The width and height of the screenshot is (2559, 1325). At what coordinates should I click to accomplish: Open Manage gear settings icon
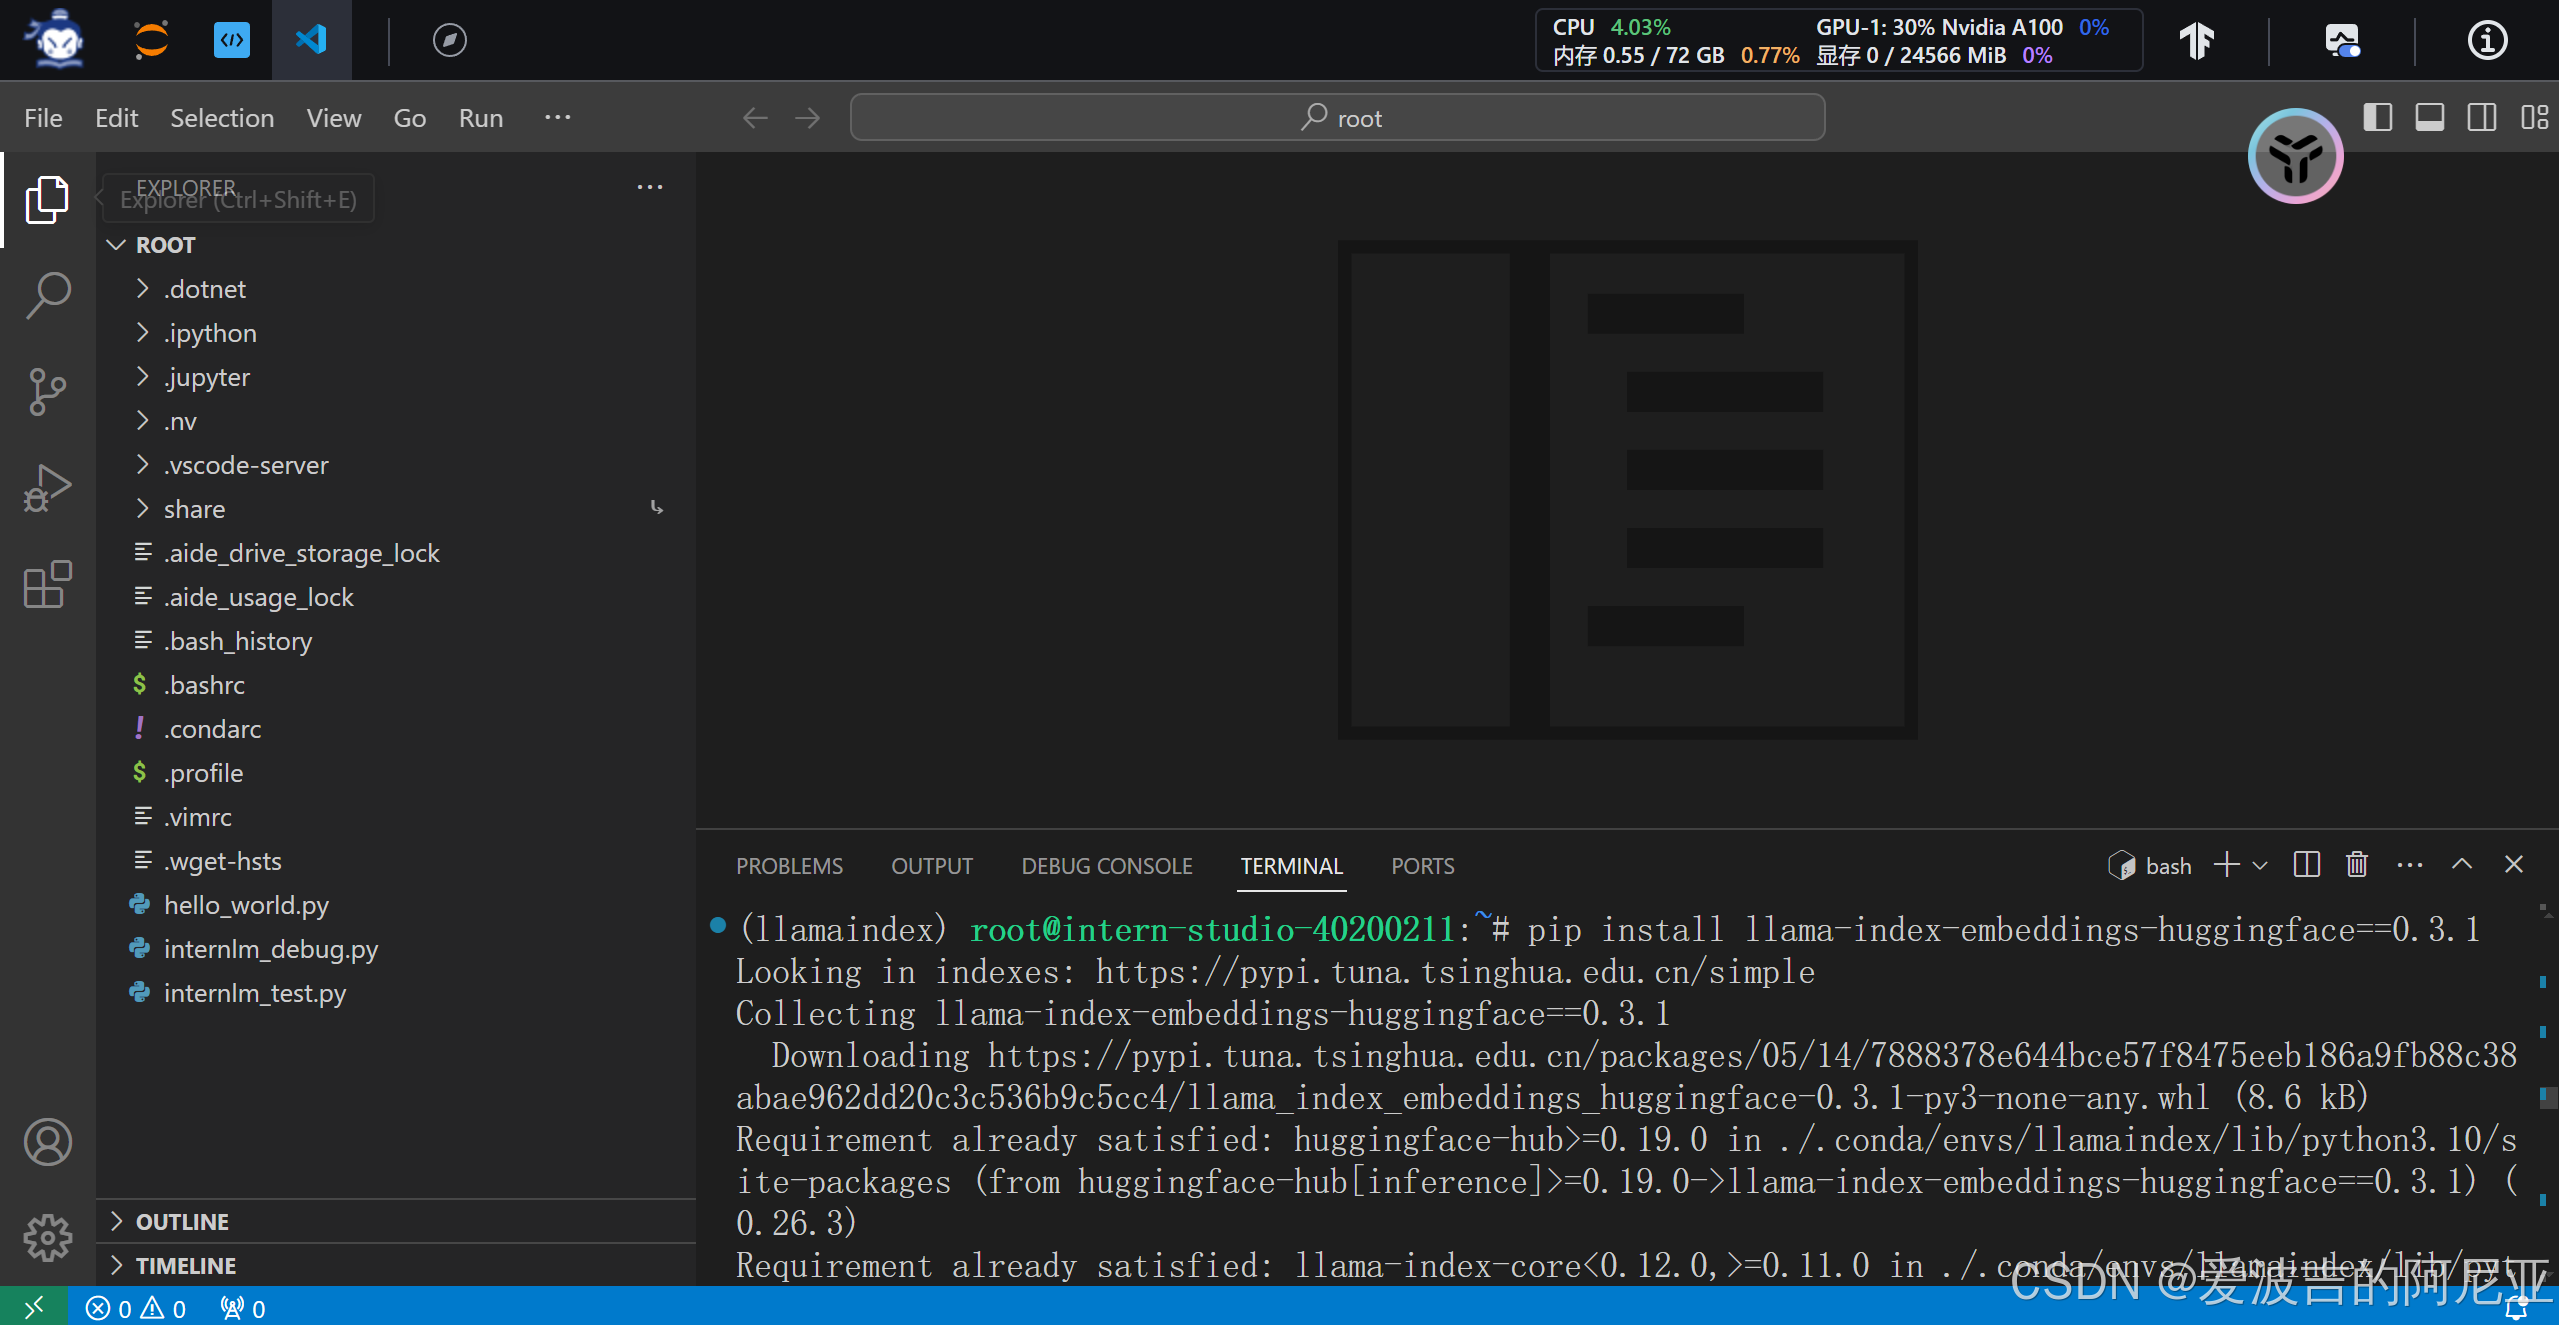click(x=47, y=1238)
